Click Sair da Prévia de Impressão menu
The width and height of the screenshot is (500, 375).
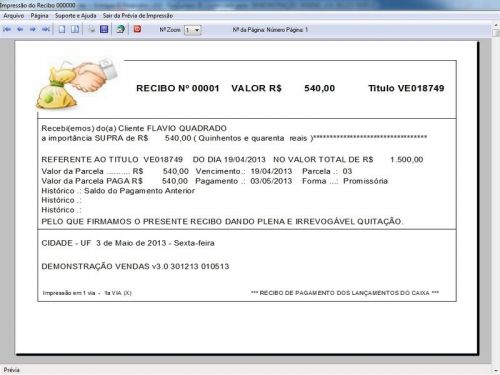click(x=138, y=16)
